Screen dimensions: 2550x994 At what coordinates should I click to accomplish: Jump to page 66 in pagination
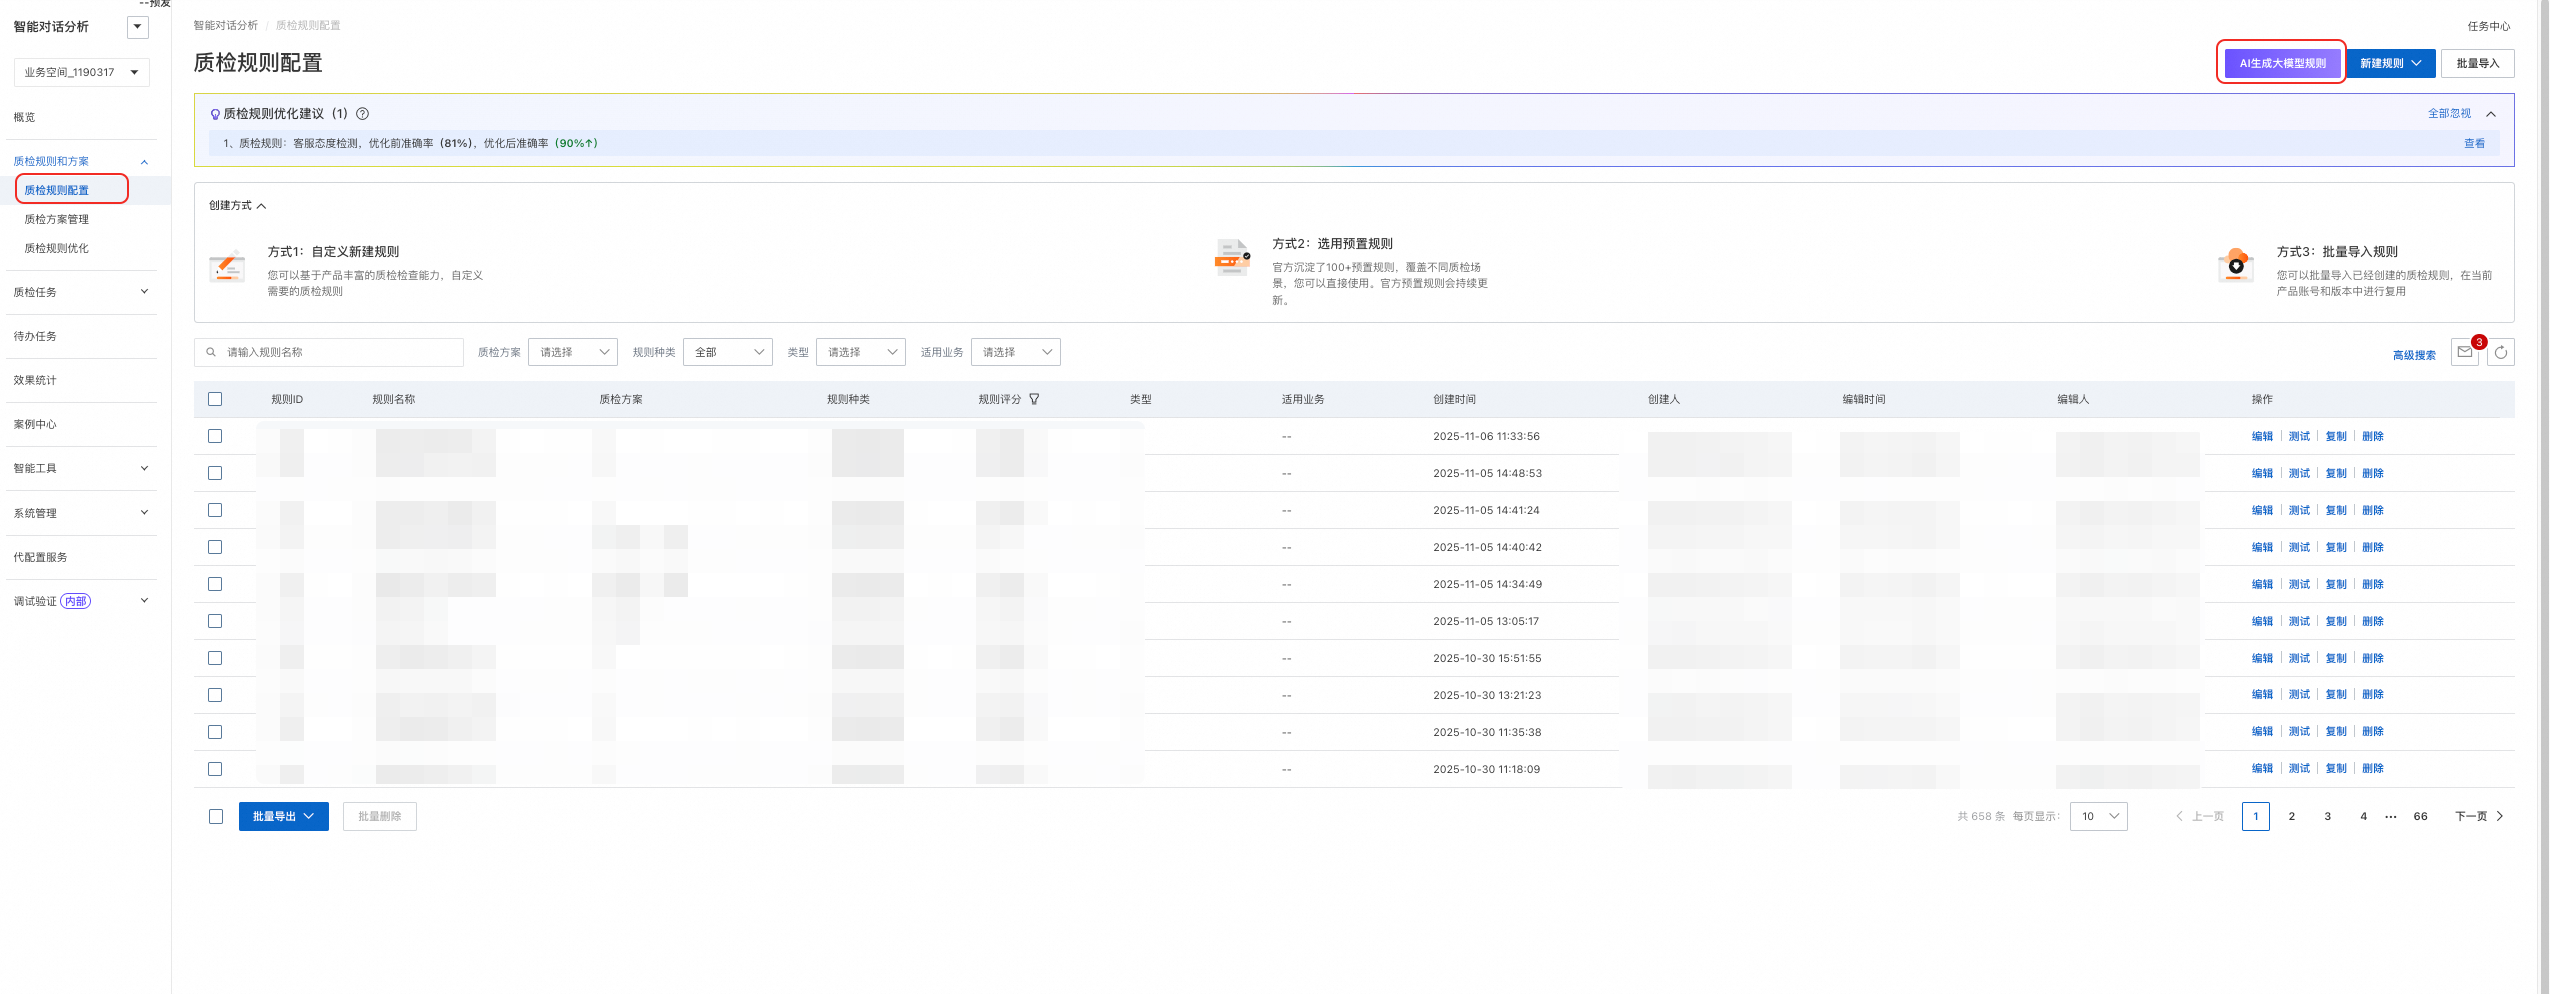pos(2420,816)
